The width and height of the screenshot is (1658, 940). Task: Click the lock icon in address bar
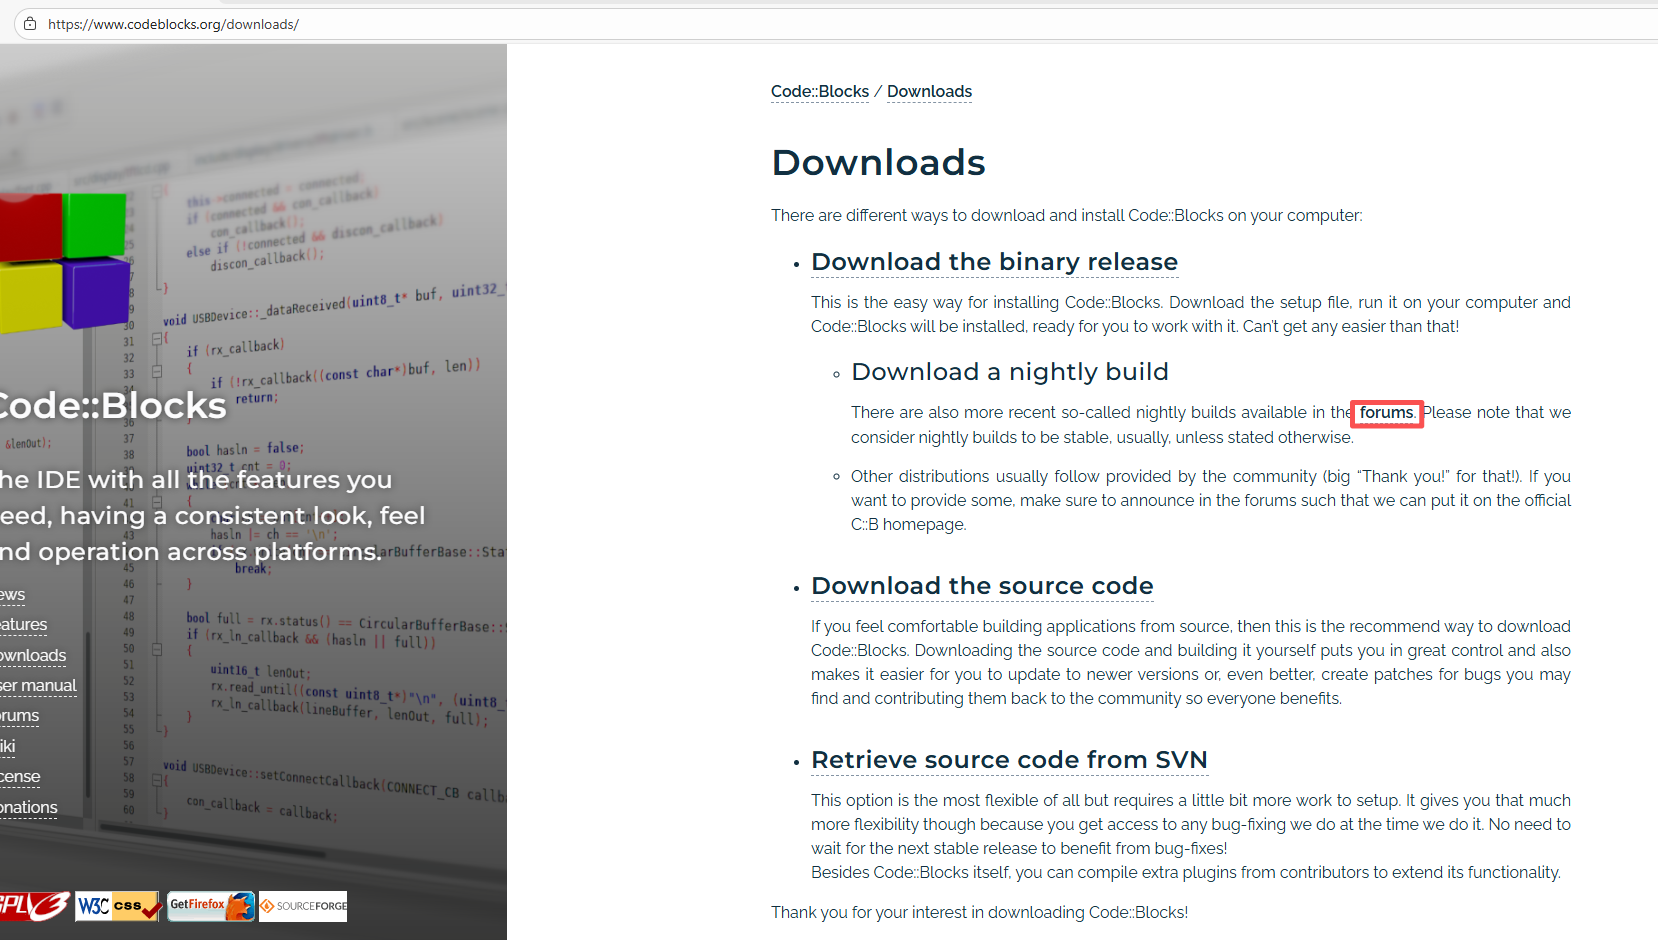pos(31,24)
